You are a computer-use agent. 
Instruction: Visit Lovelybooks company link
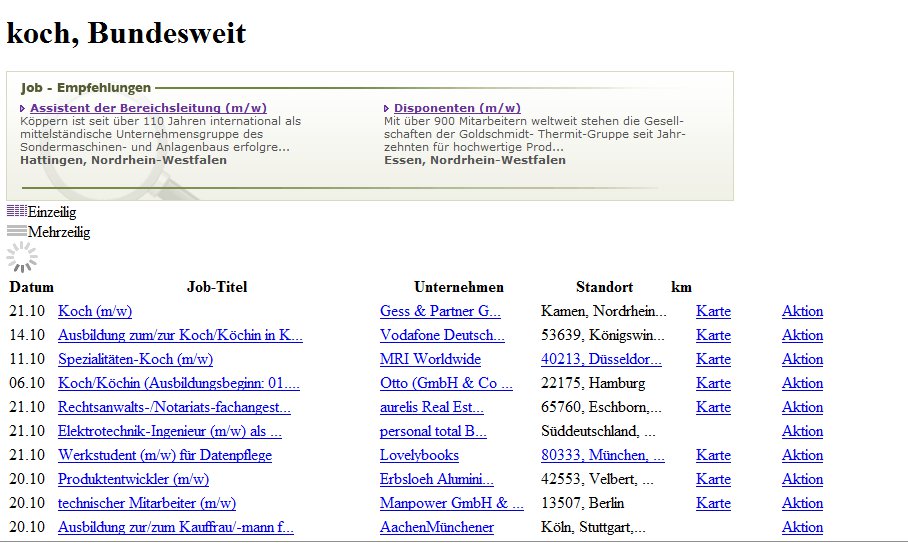[x=419, y=455]
